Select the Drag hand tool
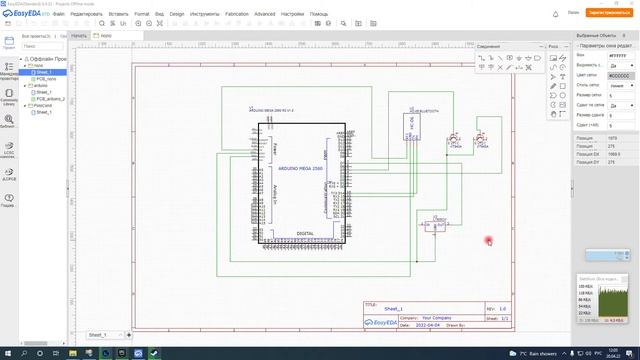The image size is (640, 360). click(553, 114)
